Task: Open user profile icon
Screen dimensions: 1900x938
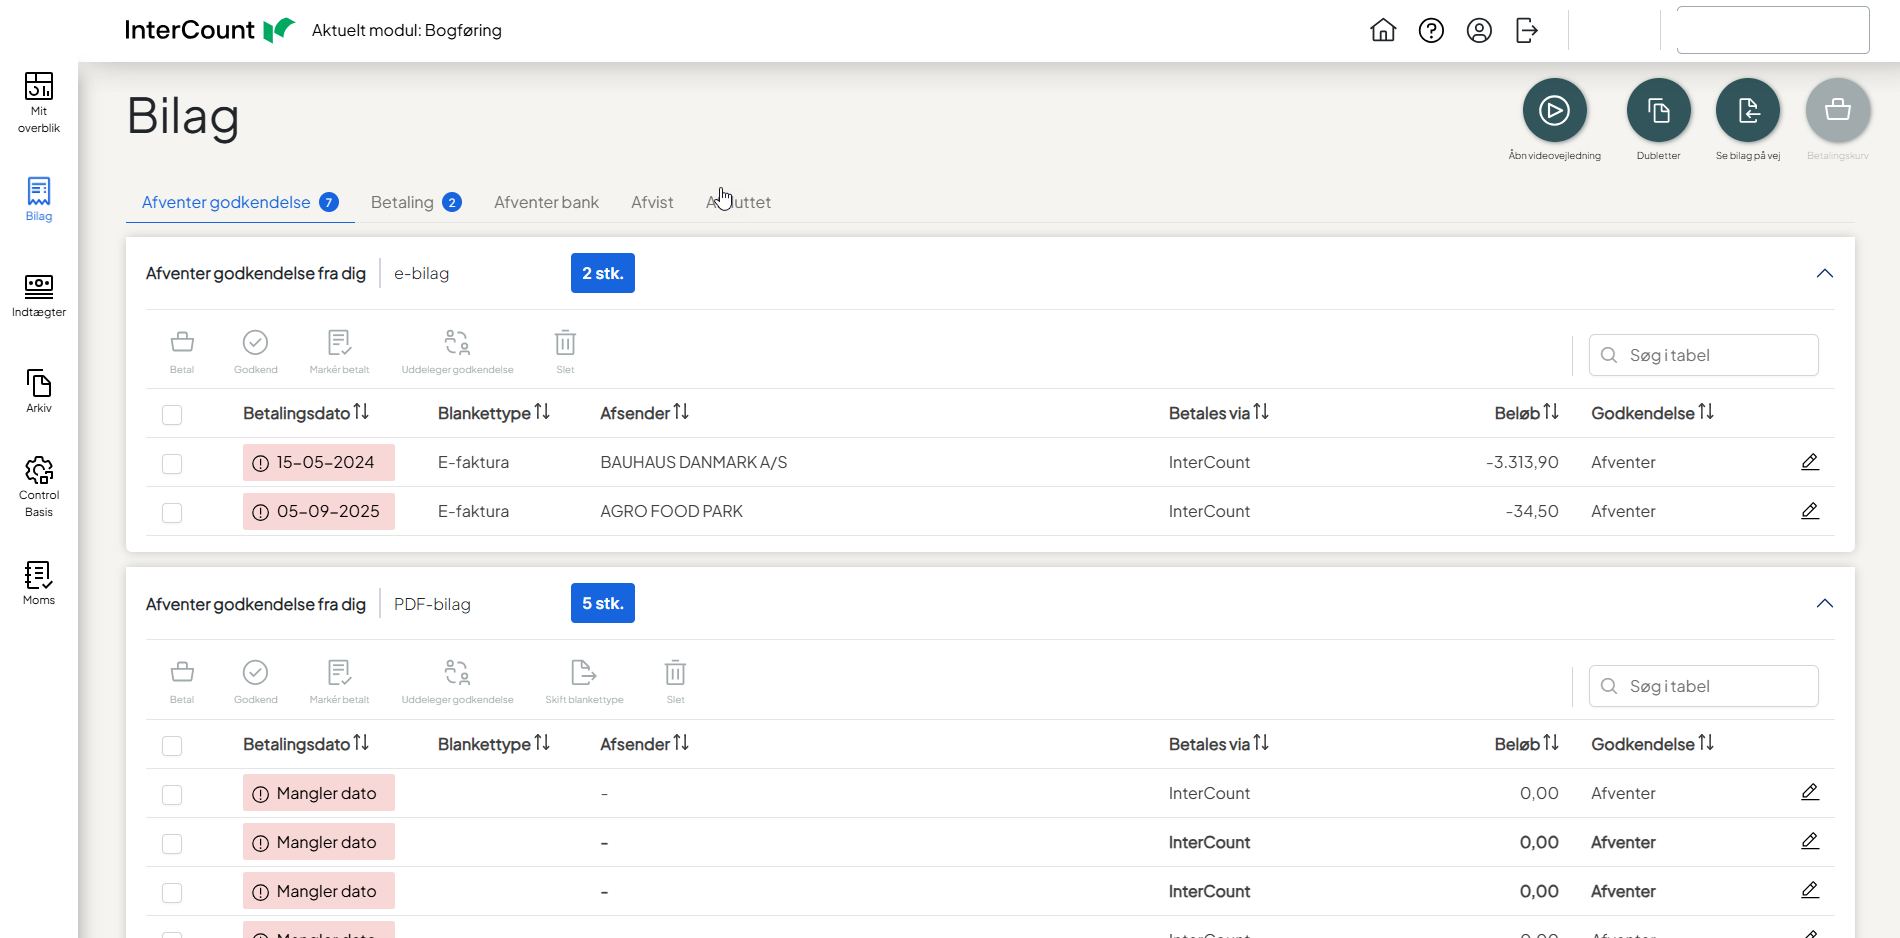Action: [x=1479, y=31]
